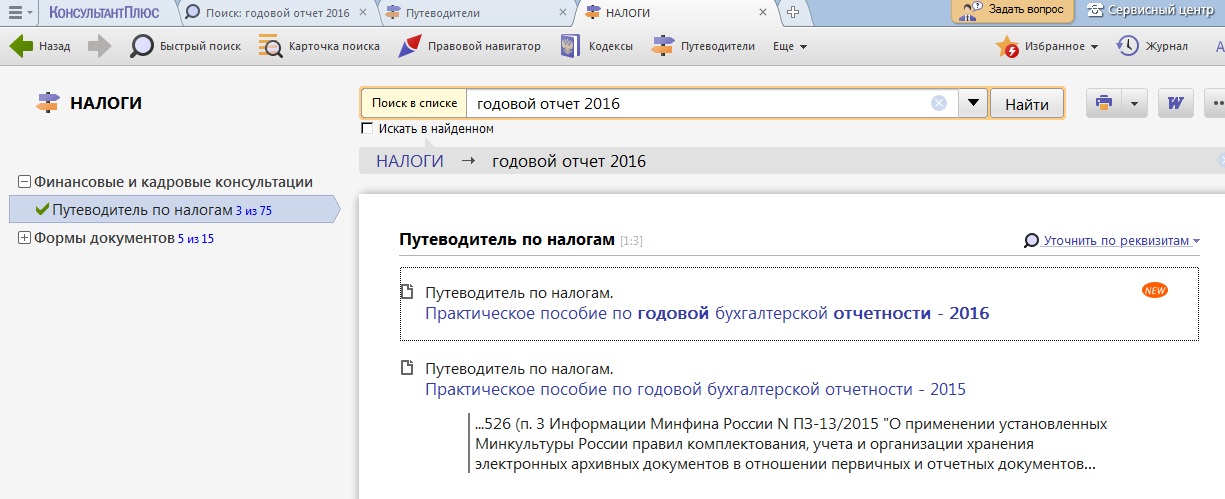1225x499 pixels.
Task: Click the green Back arrow icon
Action: click(x=22, y=46)
